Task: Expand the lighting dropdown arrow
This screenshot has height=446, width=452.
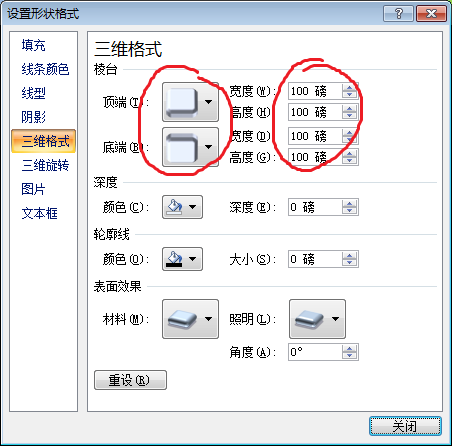Action: [x=335, y=319]
